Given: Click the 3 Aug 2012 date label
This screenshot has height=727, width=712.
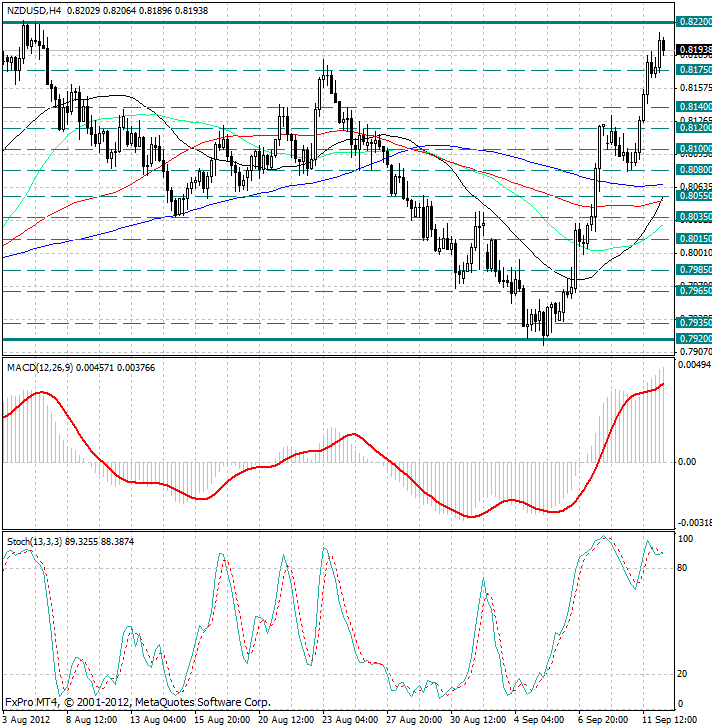Looking at the screenshot, I should tap(26, 720).
